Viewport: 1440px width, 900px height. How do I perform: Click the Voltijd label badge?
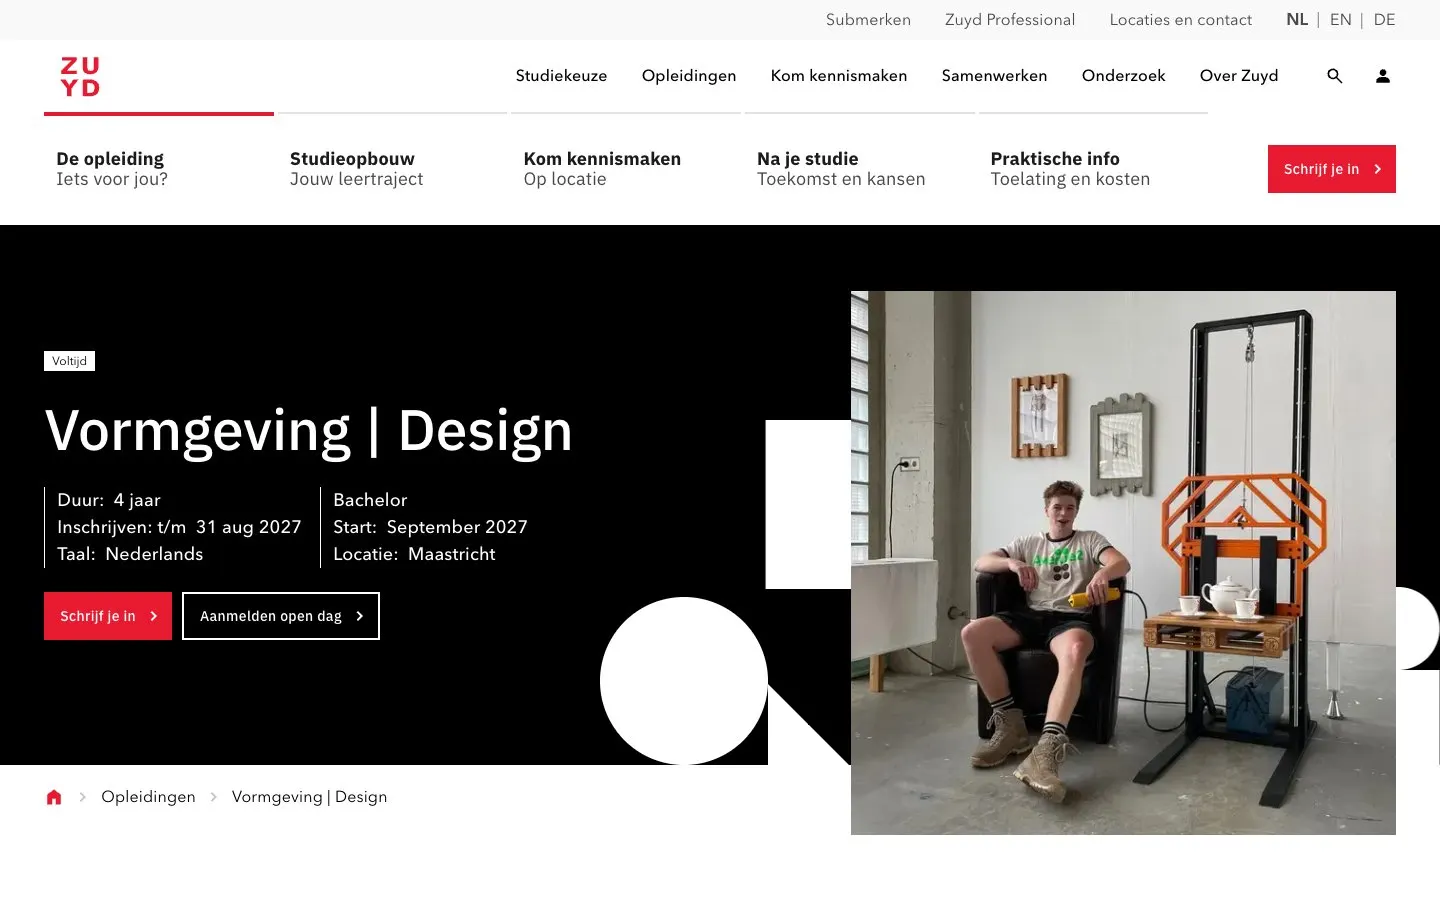click(x=70, y=361)
